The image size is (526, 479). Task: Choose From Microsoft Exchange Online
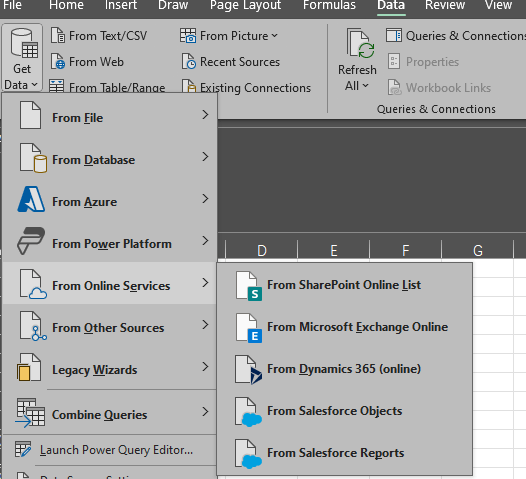click(x=345, y=327)
